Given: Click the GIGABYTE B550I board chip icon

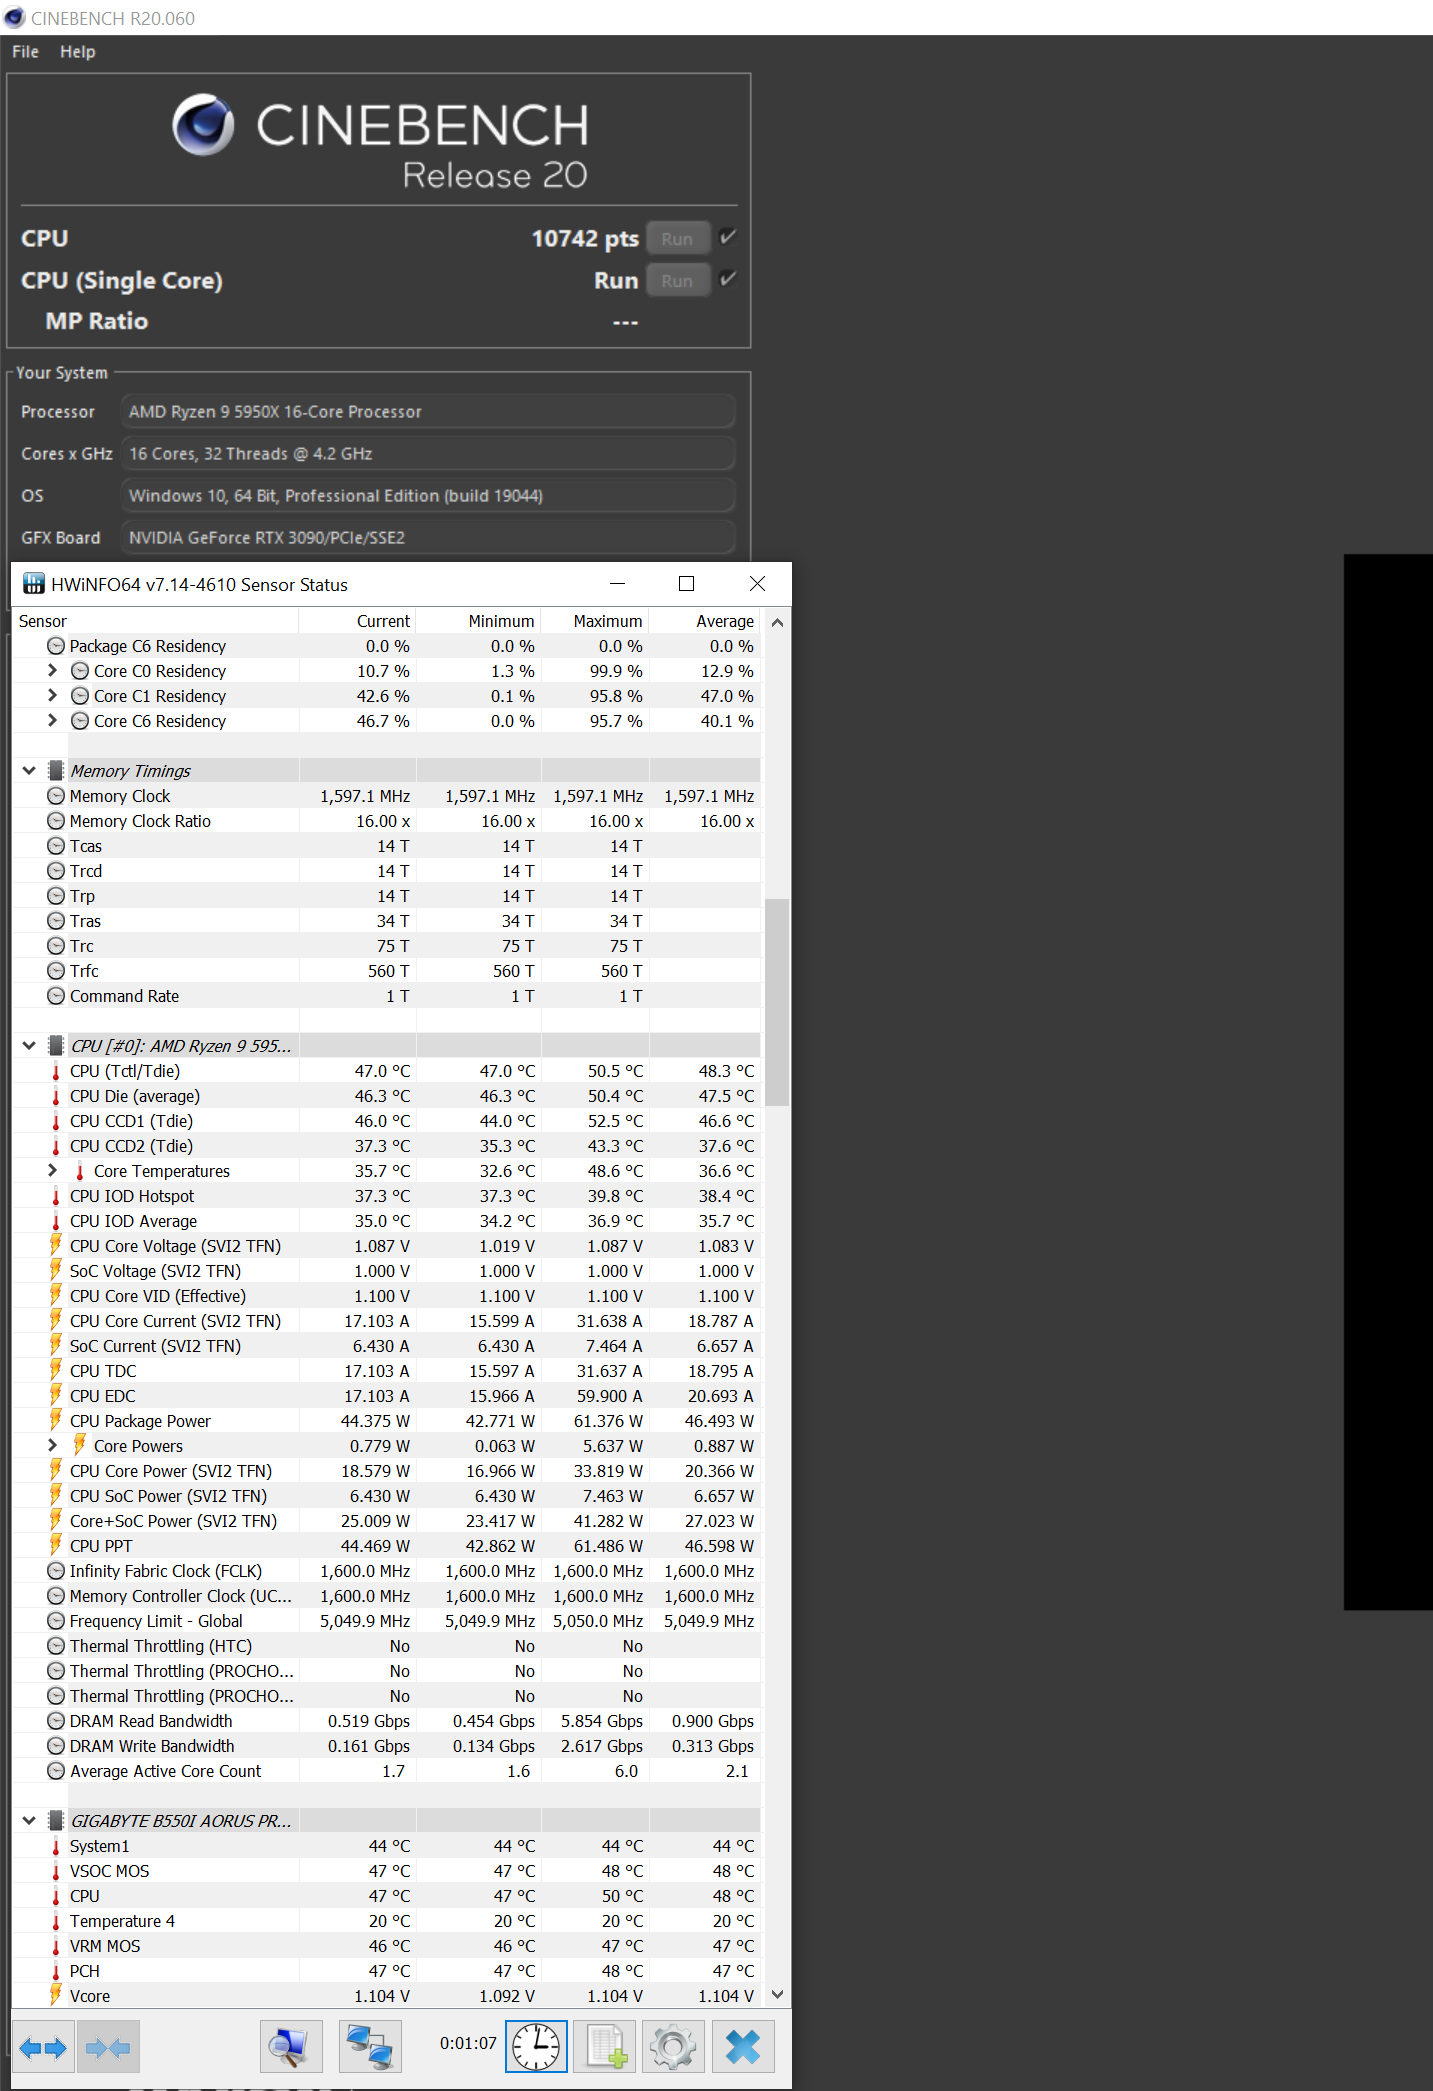Looking at the screenshot, I should pyautogui.click(x=57, y=1821).
